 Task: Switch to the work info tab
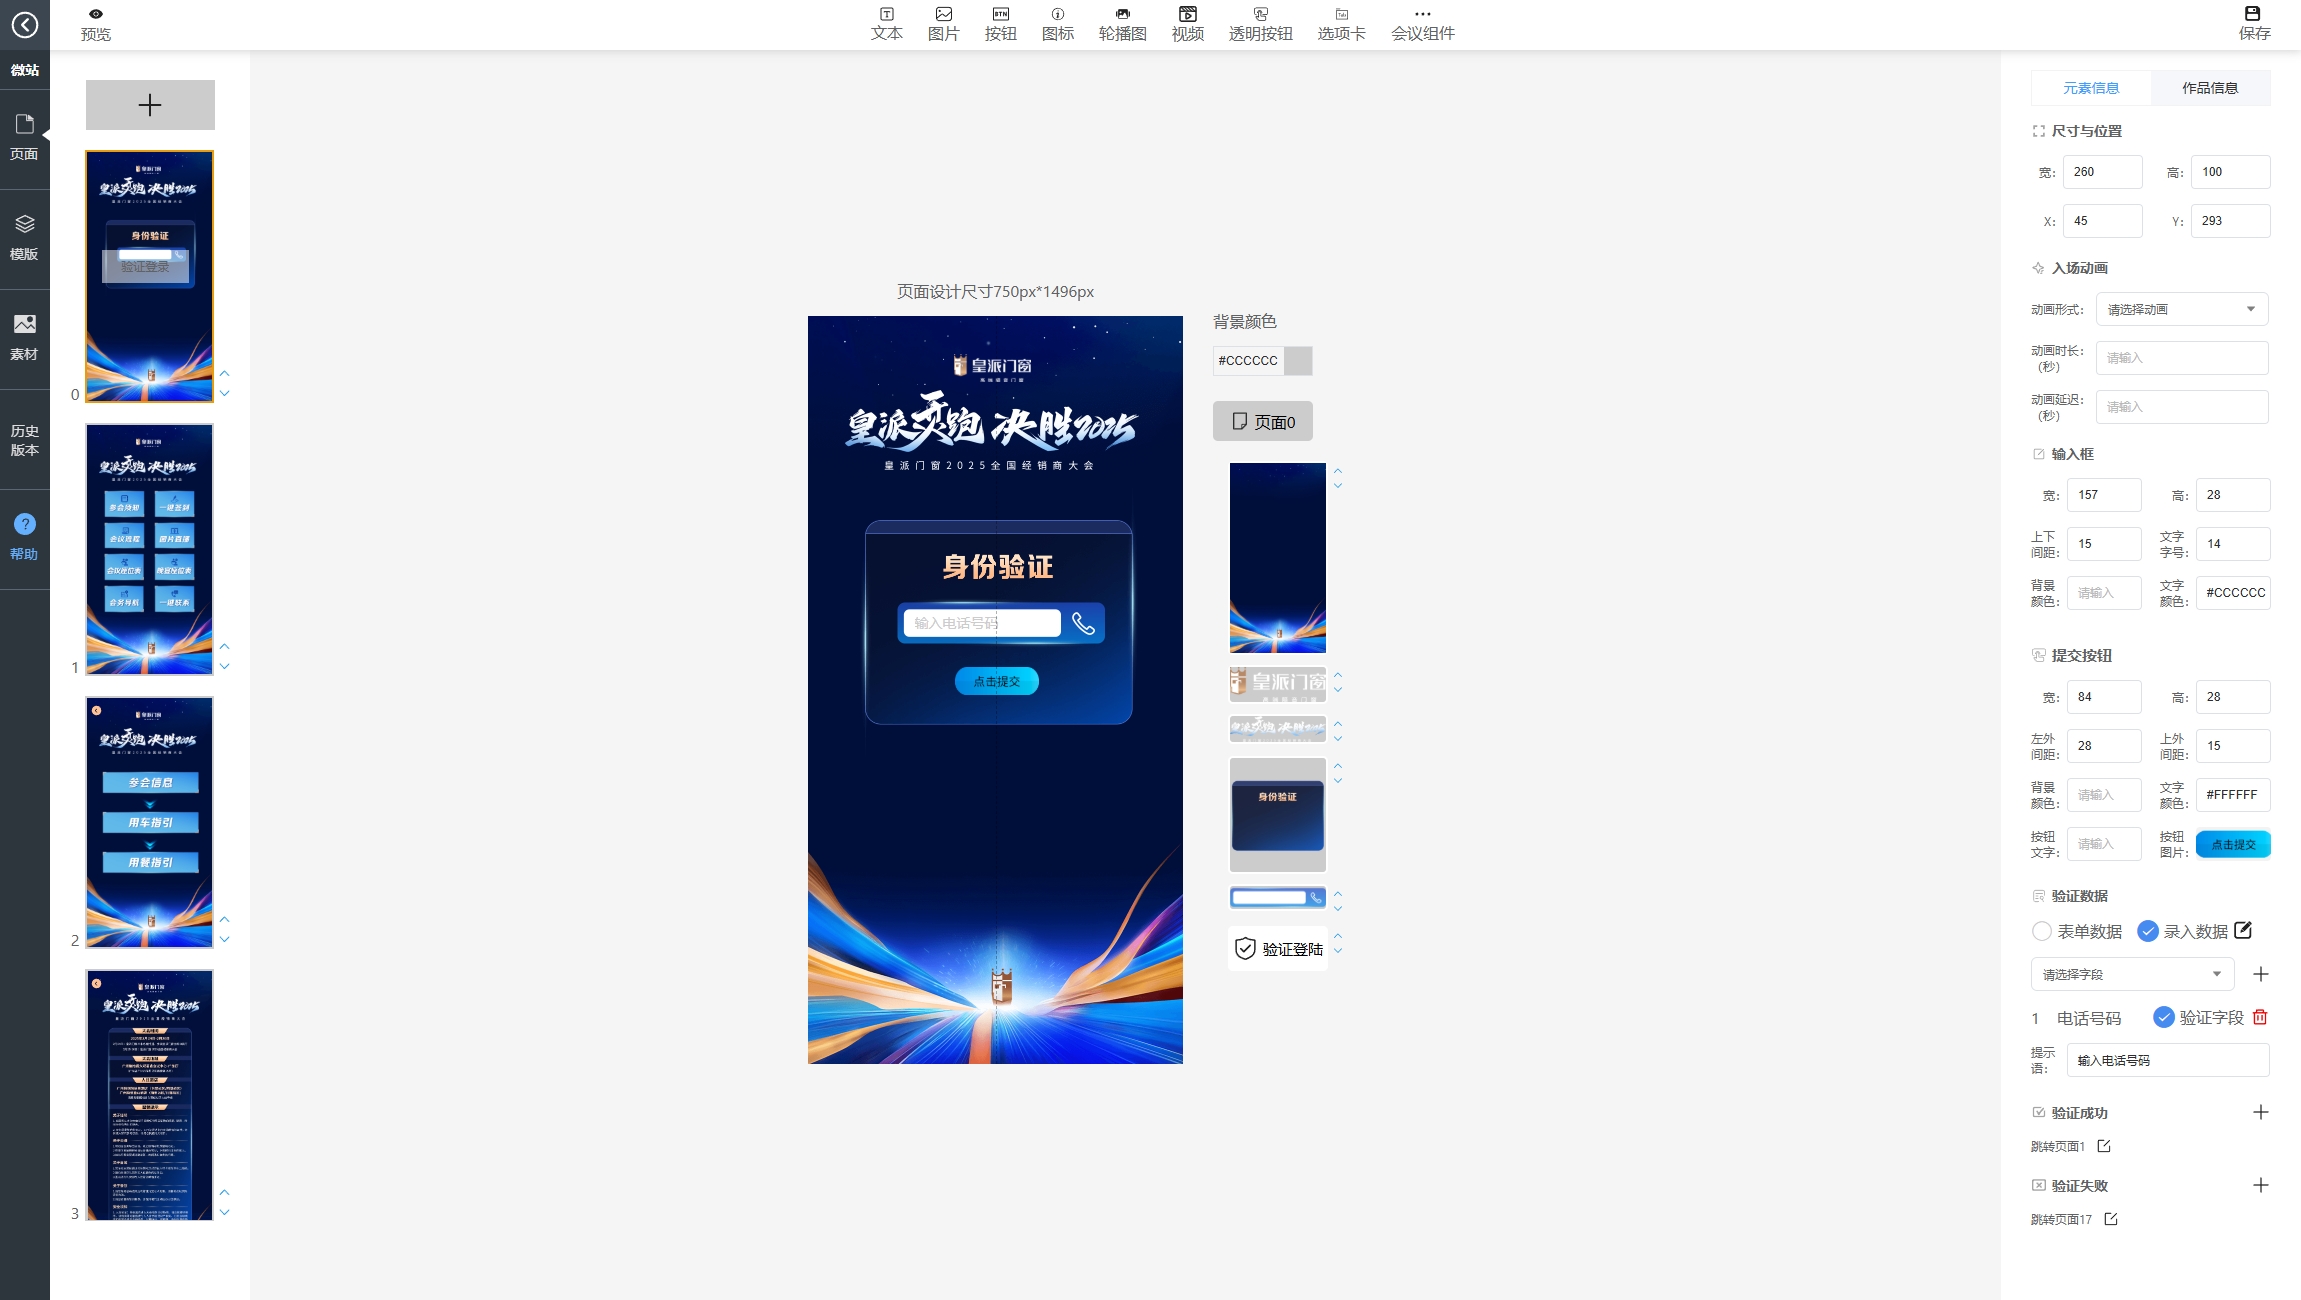point(2209,88)
